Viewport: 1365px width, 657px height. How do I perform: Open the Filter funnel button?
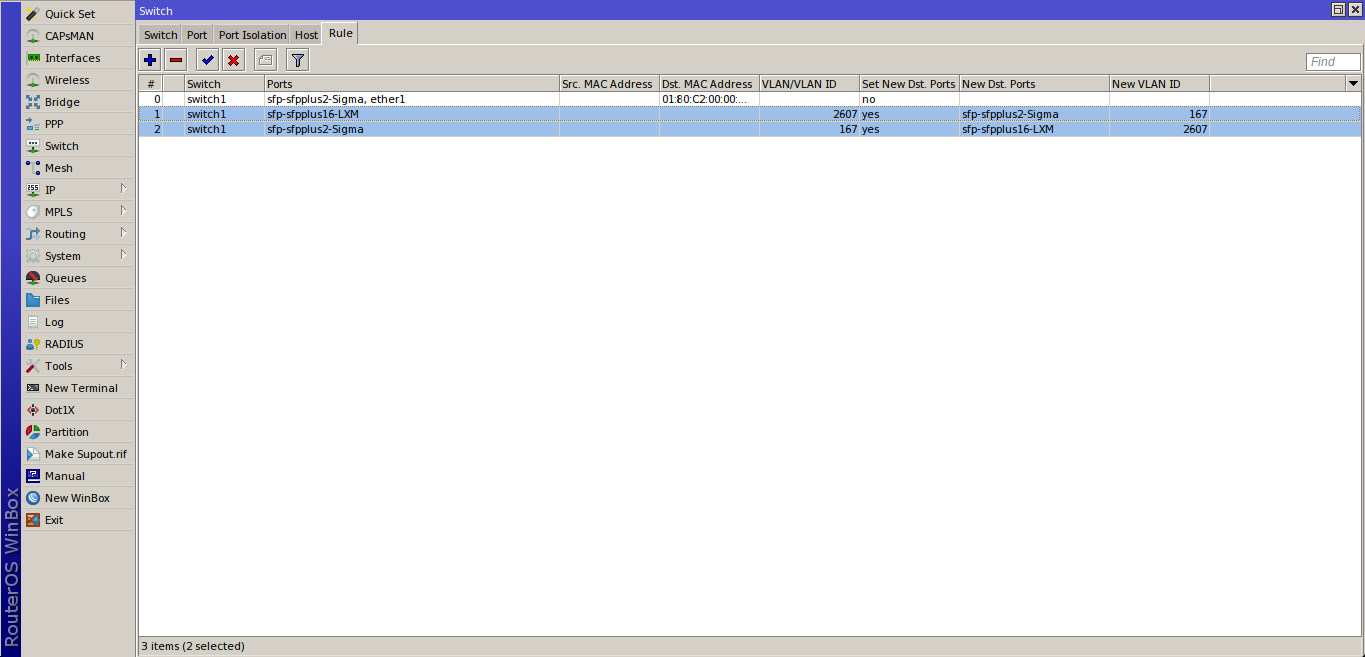[297, 60]
